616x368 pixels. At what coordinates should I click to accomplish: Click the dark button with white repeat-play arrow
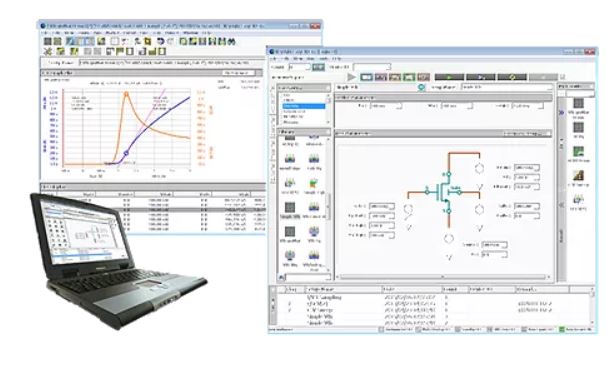tap(480, 77)
